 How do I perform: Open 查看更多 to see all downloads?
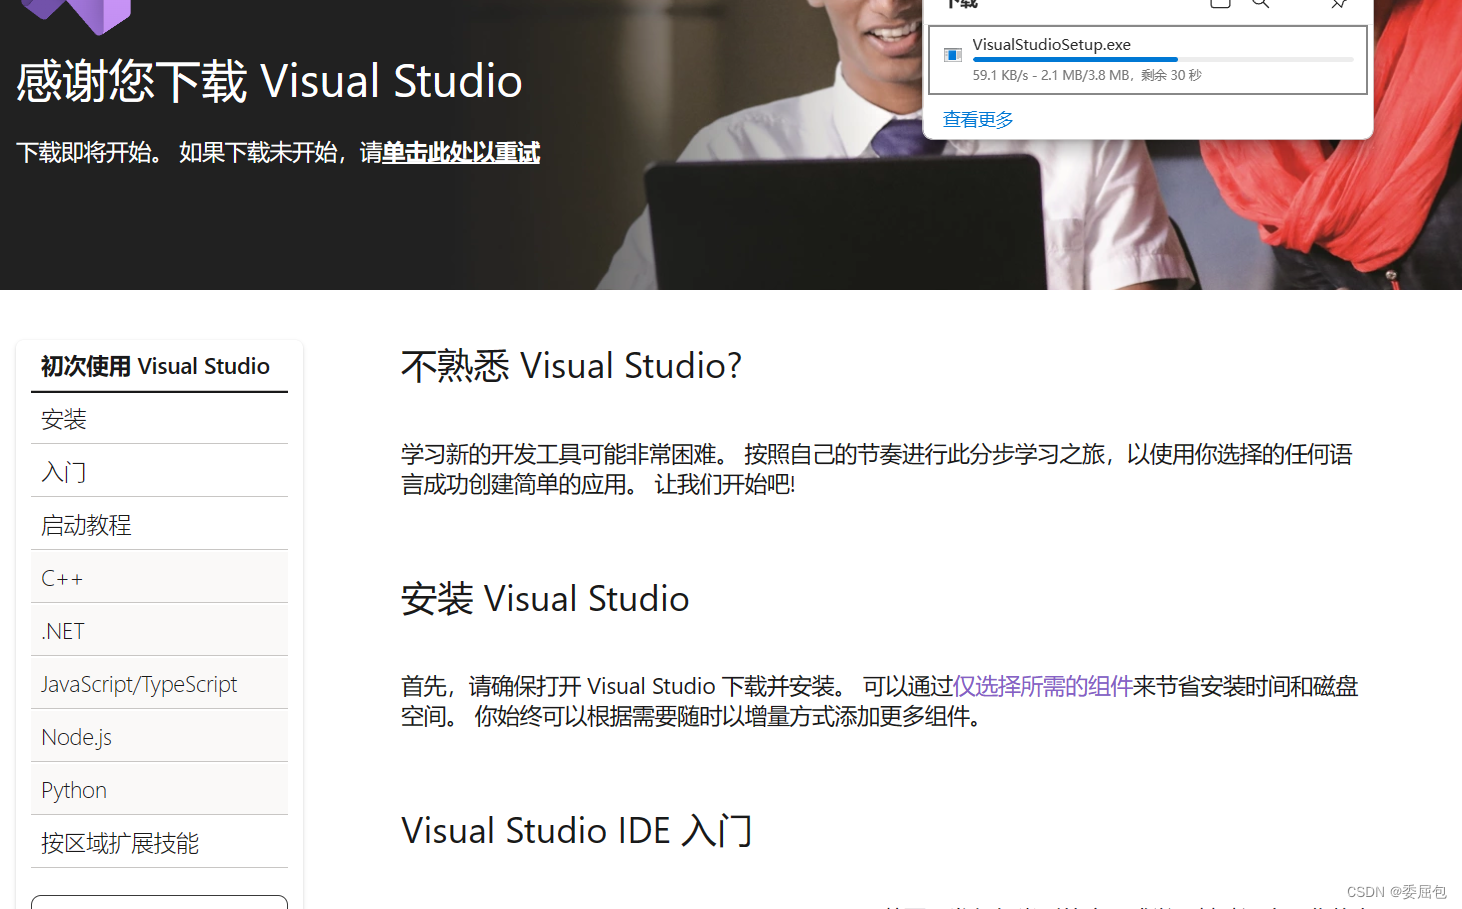click(977, 119)
